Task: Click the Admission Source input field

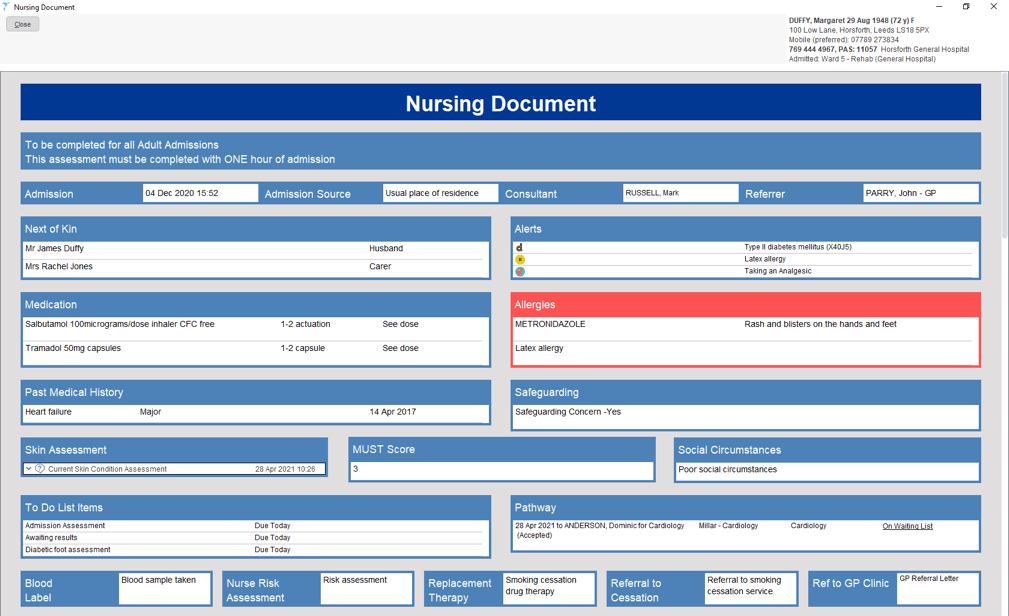Action: (440, 193)
